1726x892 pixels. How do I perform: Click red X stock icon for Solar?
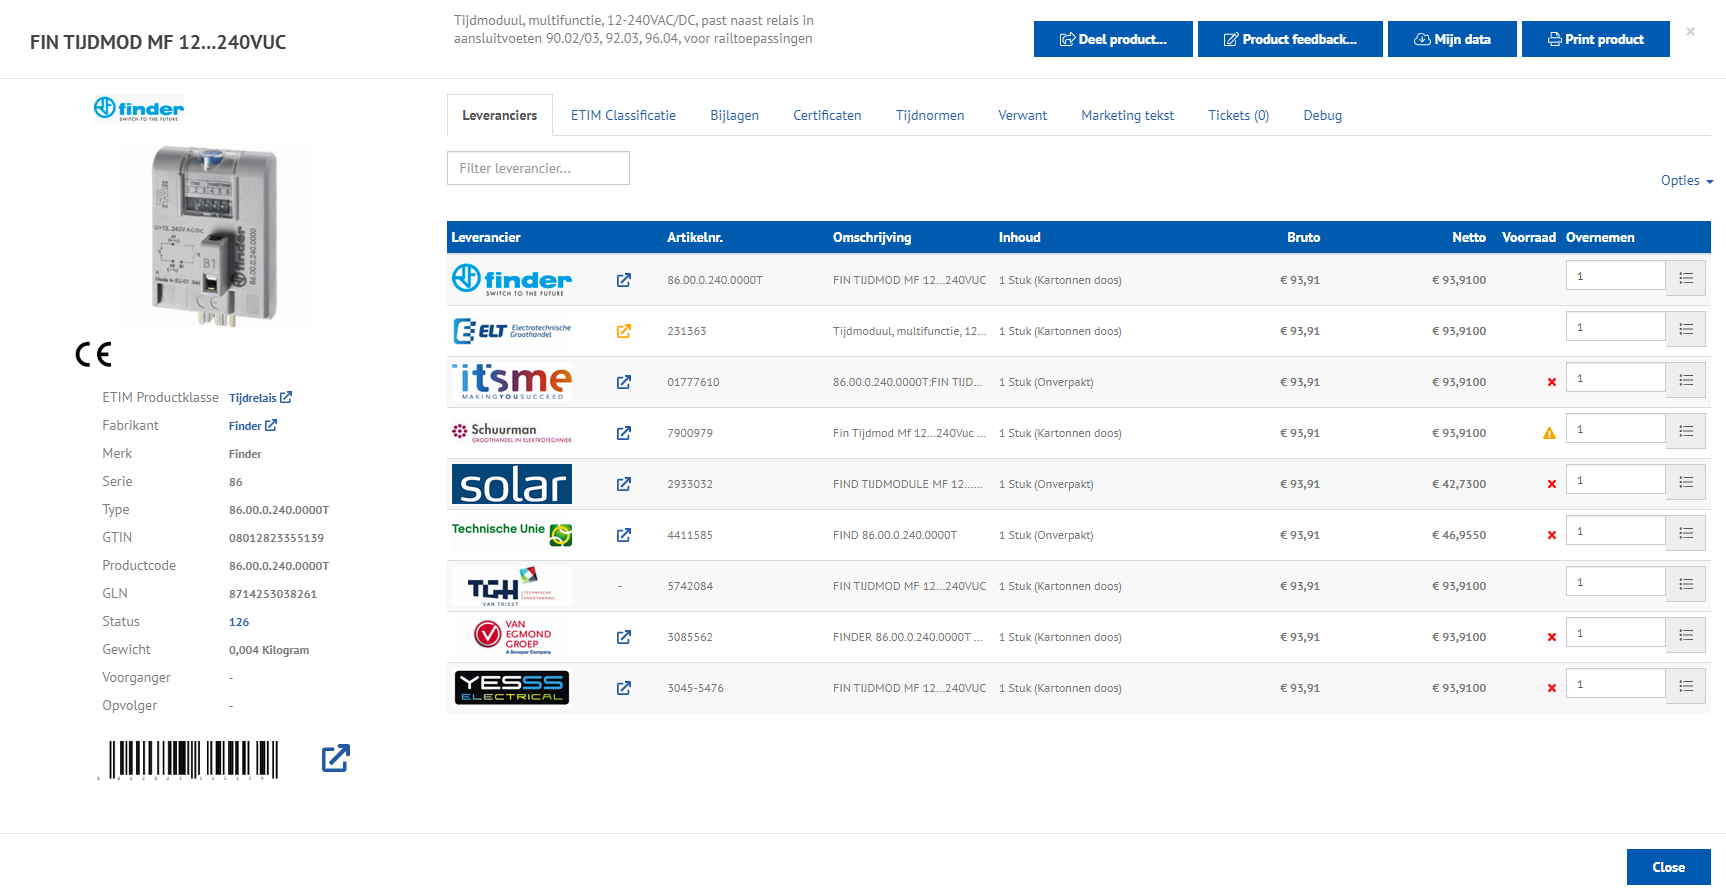coord(1551,484)
